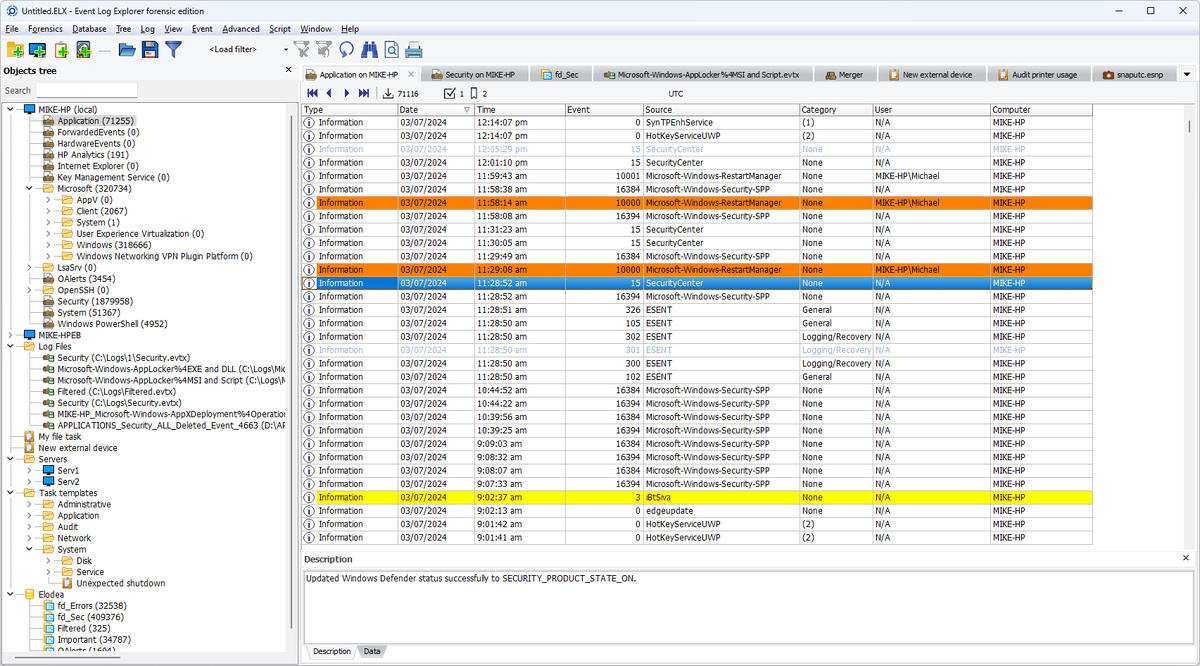The height and width of the screenshot is (666, 1200).
Task: Jump to the last event with the double-arrow icon
Action: [x=365, y=93]
